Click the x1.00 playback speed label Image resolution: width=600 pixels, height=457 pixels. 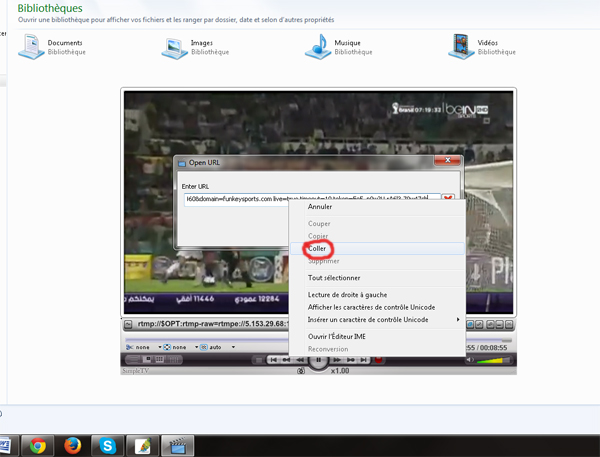(340, 371)
